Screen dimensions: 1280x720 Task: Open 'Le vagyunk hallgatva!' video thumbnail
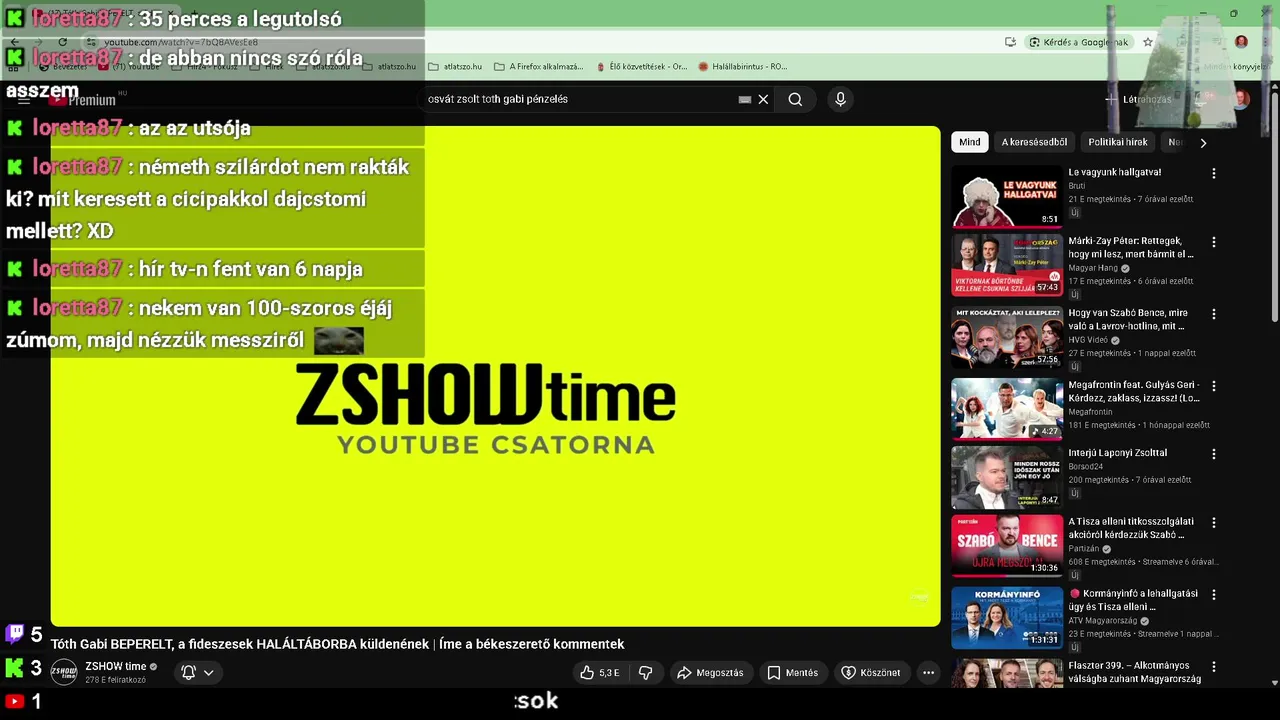click(1007, 196)
